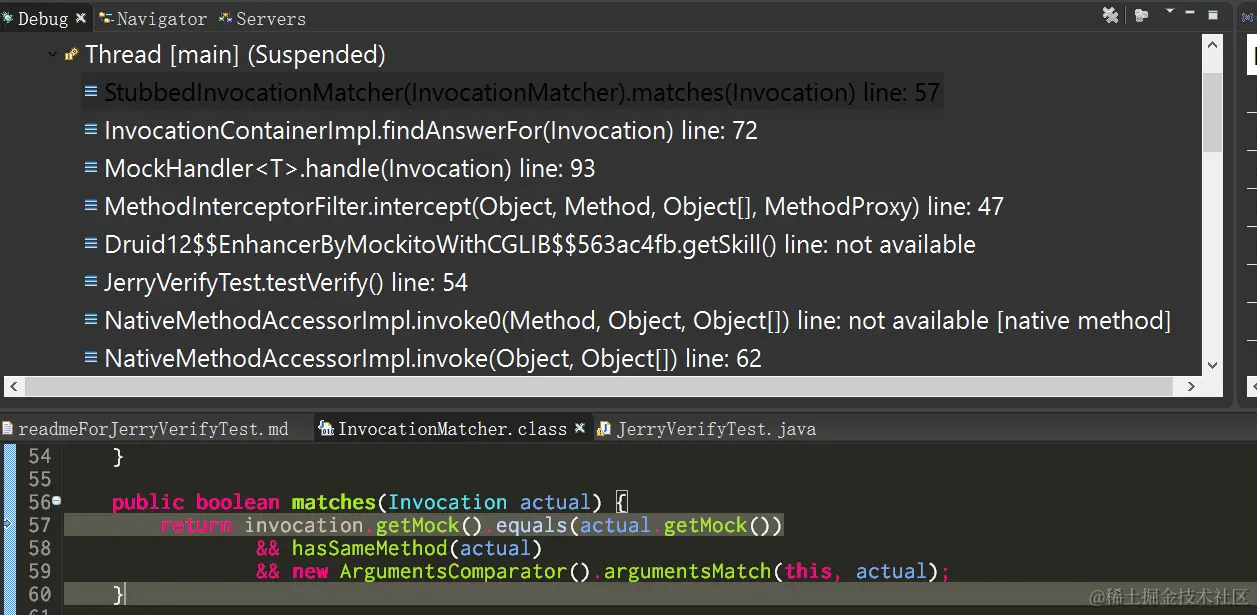This screenshot has height=615, width=1257.
Task: Click the debug view layout icon
Action: click(1142, 15)
